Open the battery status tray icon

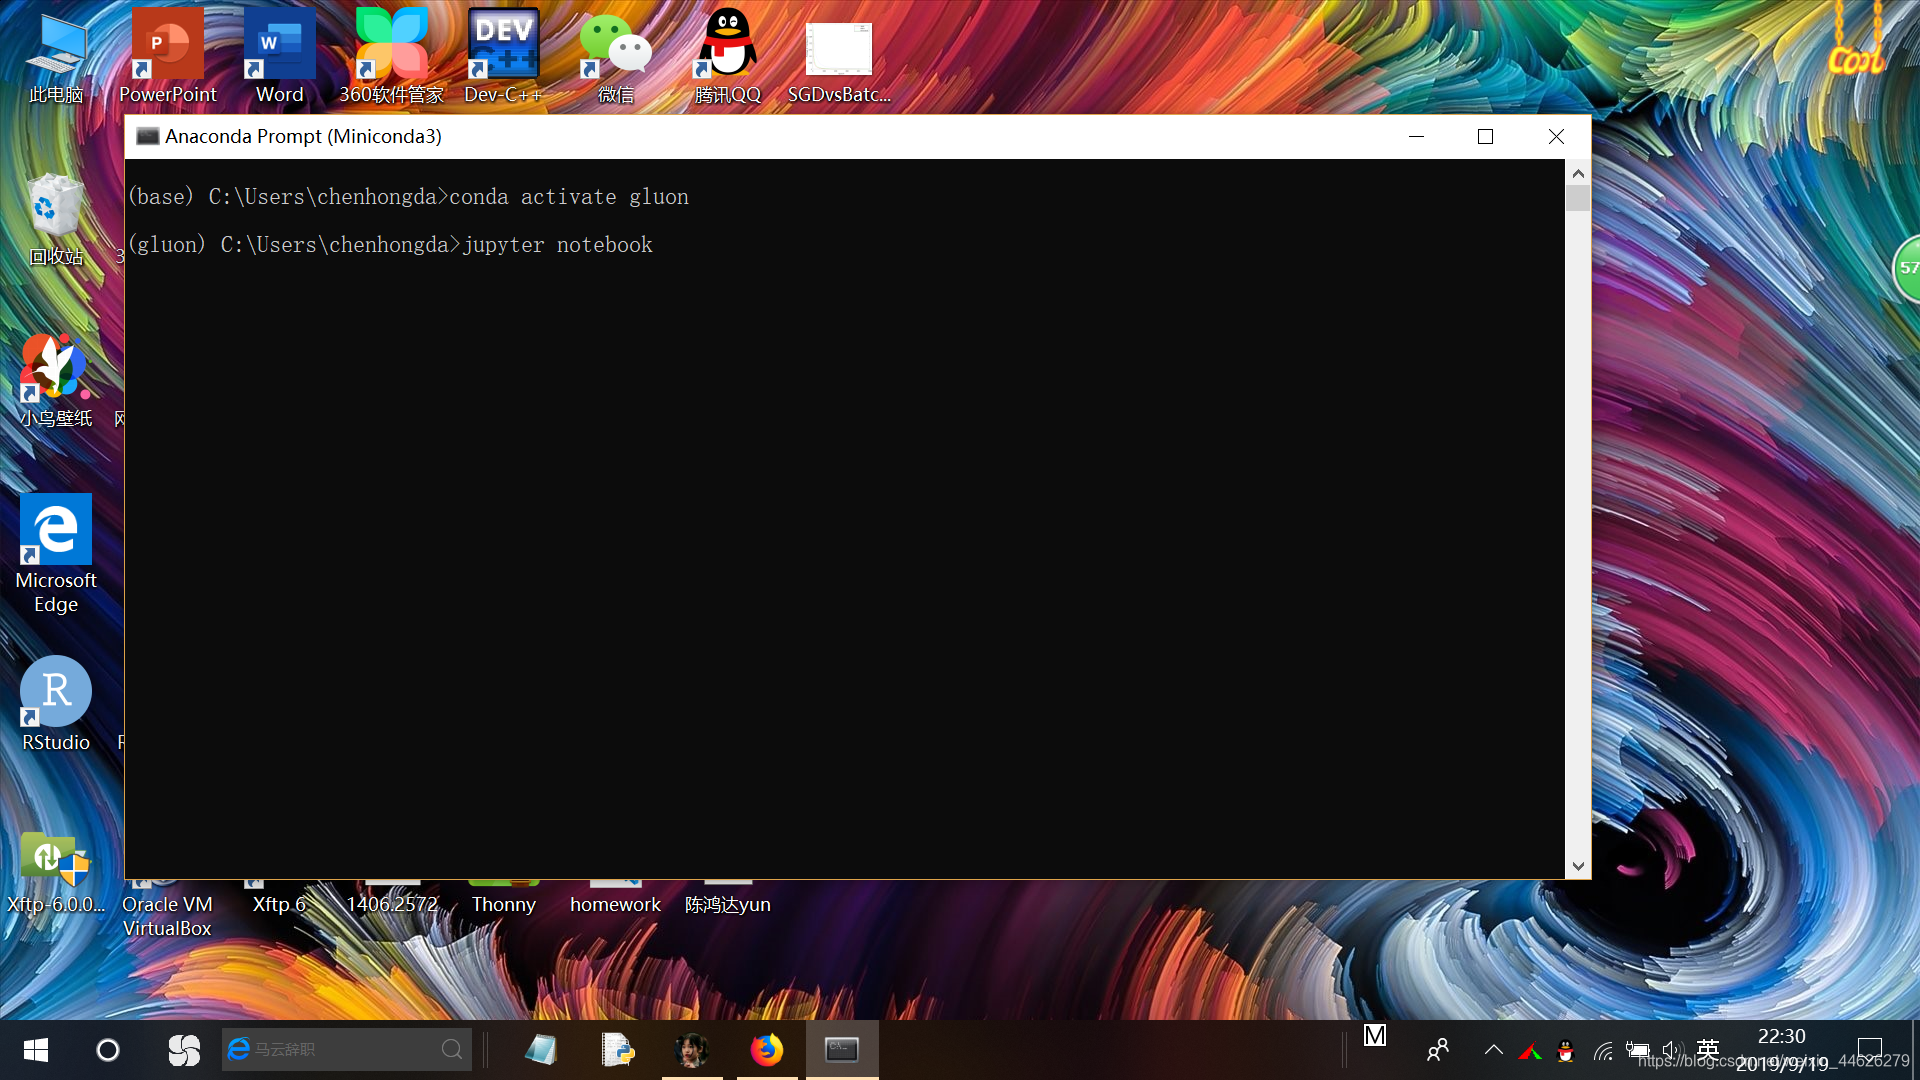point(1638,1050)
